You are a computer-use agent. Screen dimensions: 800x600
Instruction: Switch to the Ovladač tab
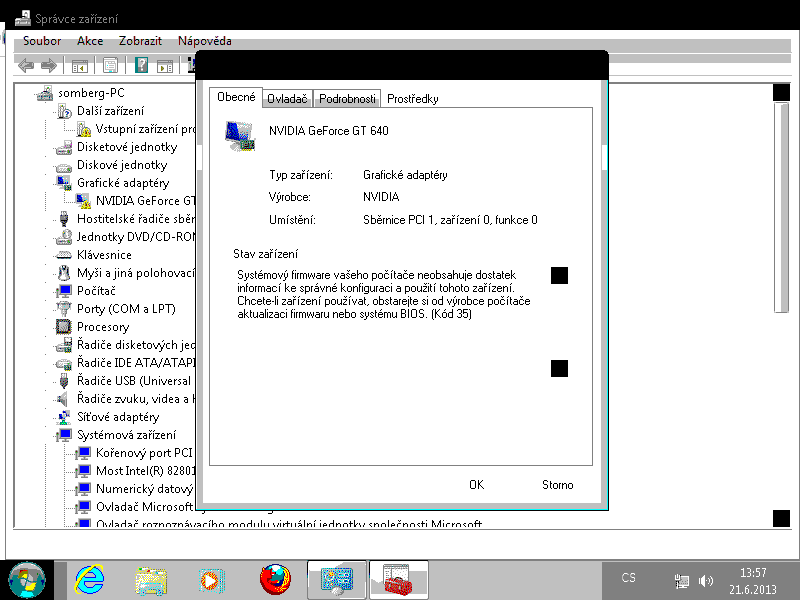(x=287, y=98)
